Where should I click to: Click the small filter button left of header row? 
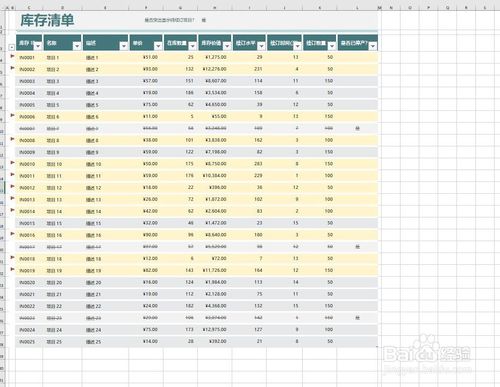[x=11, y=47]
